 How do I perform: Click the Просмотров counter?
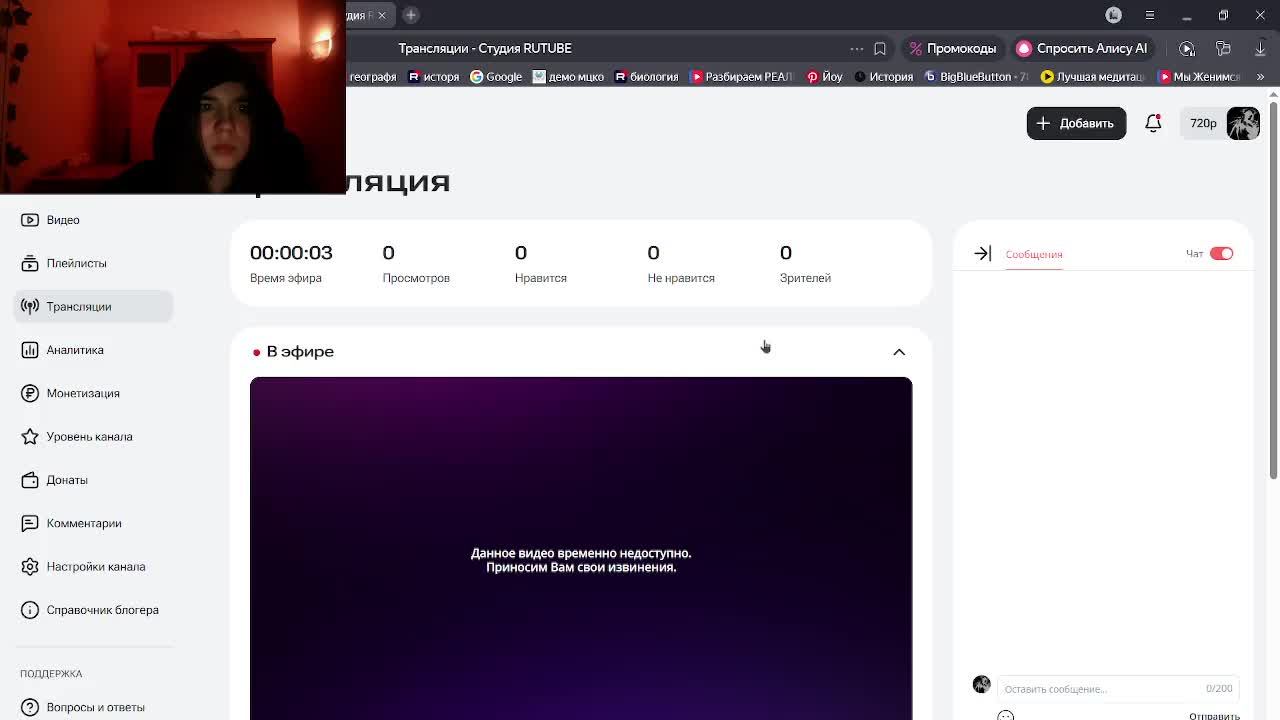click(x=416, y=264)
